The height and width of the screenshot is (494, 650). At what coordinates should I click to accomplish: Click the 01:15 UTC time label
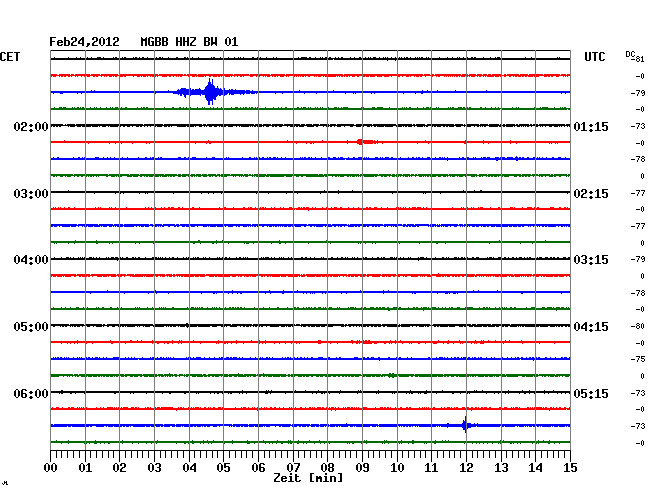click(x=591, y=126)
